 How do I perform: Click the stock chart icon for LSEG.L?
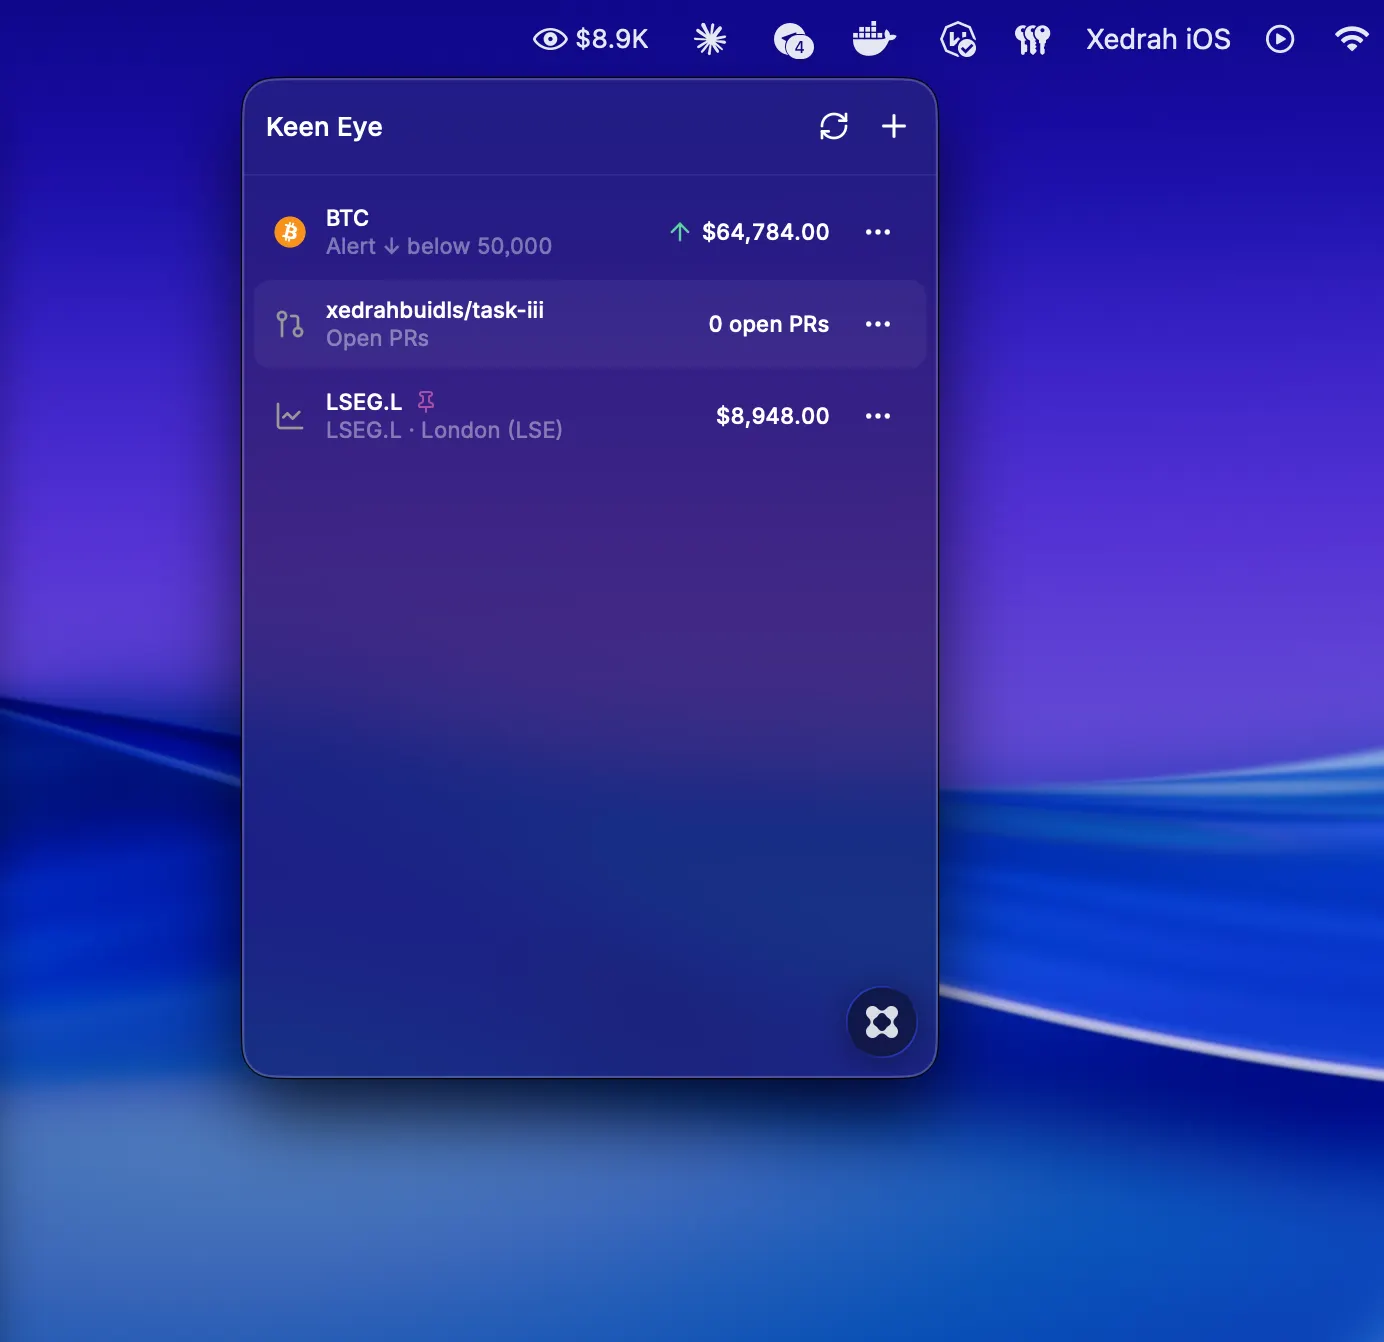[290, 416]
